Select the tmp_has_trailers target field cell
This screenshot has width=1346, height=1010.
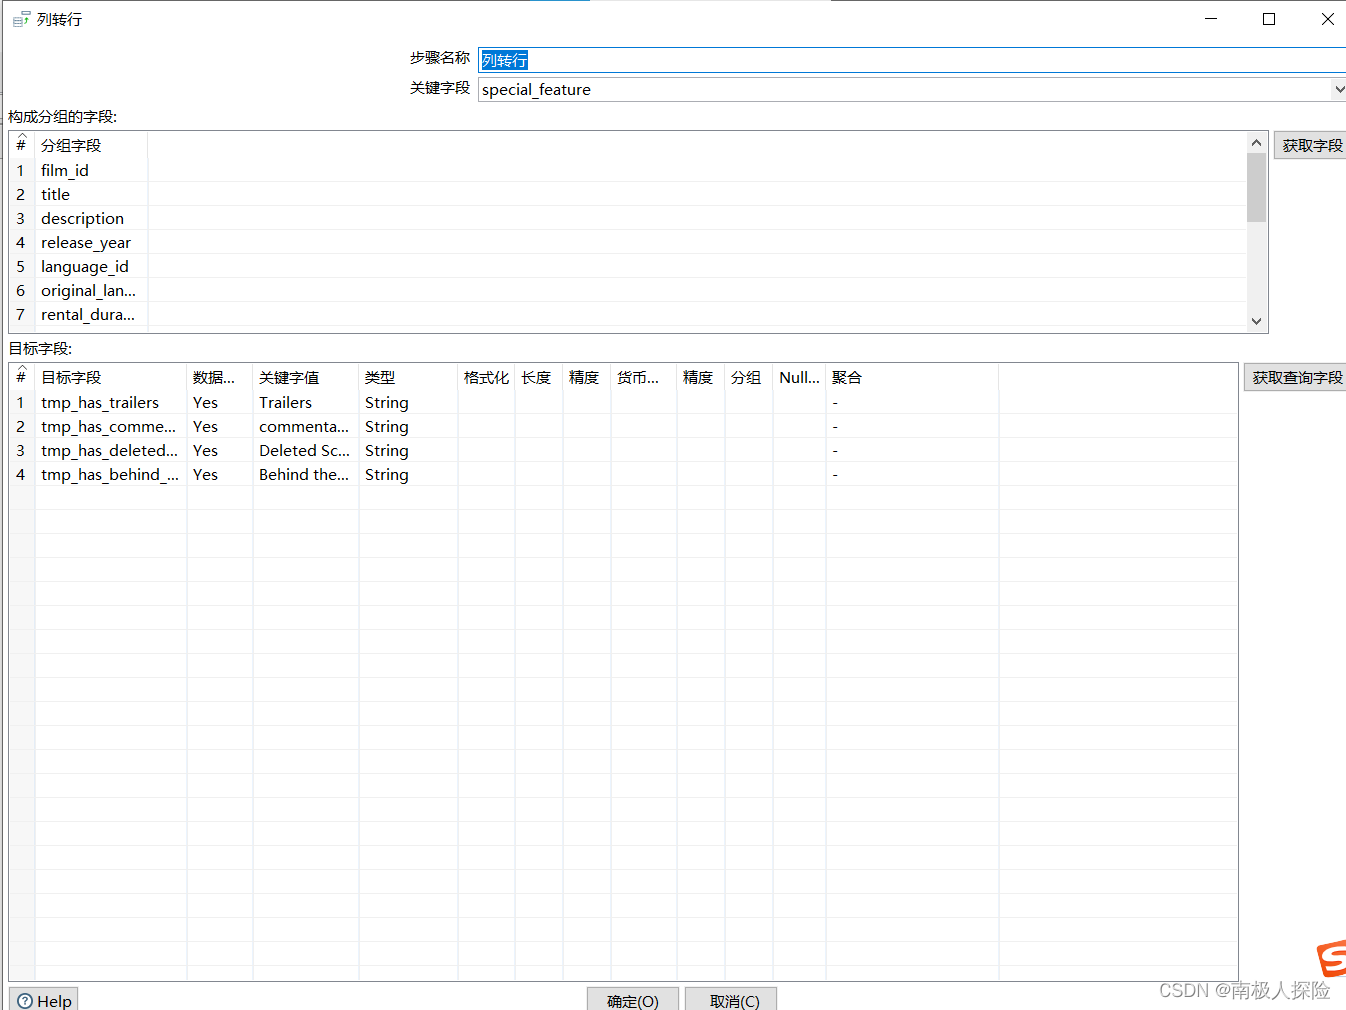110,402
